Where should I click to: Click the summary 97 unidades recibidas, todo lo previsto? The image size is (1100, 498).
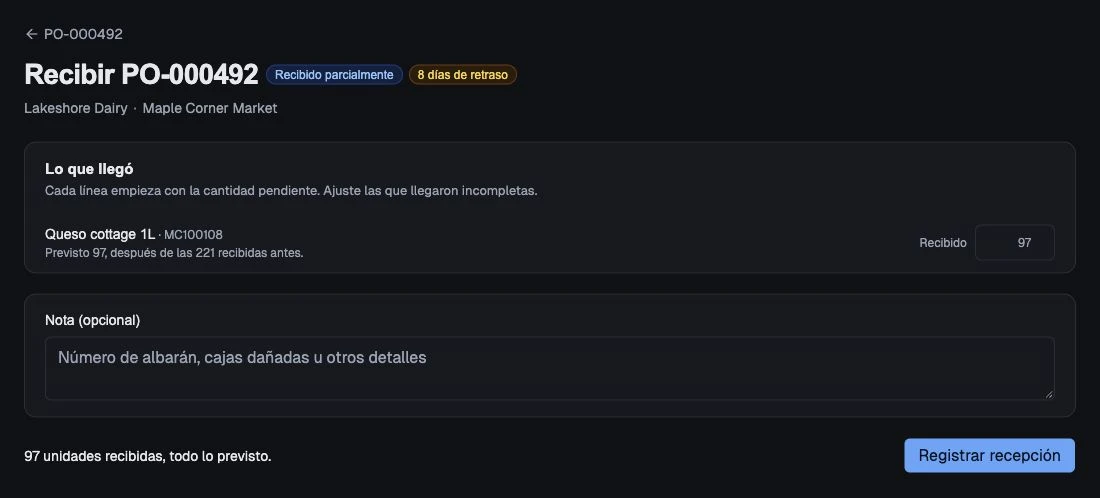[148, 456]
